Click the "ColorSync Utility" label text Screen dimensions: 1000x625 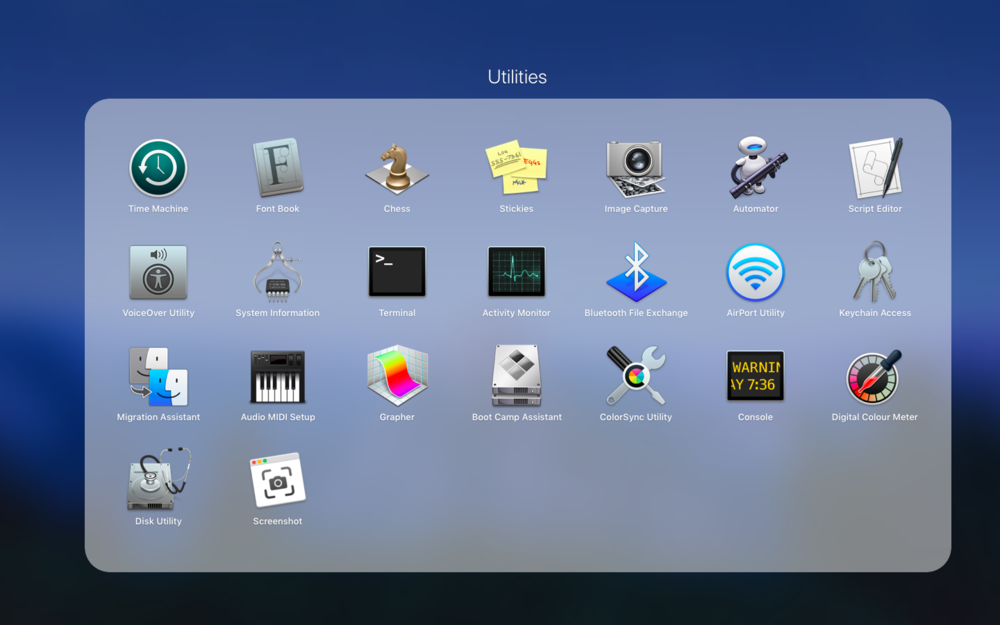coord(636,417)
